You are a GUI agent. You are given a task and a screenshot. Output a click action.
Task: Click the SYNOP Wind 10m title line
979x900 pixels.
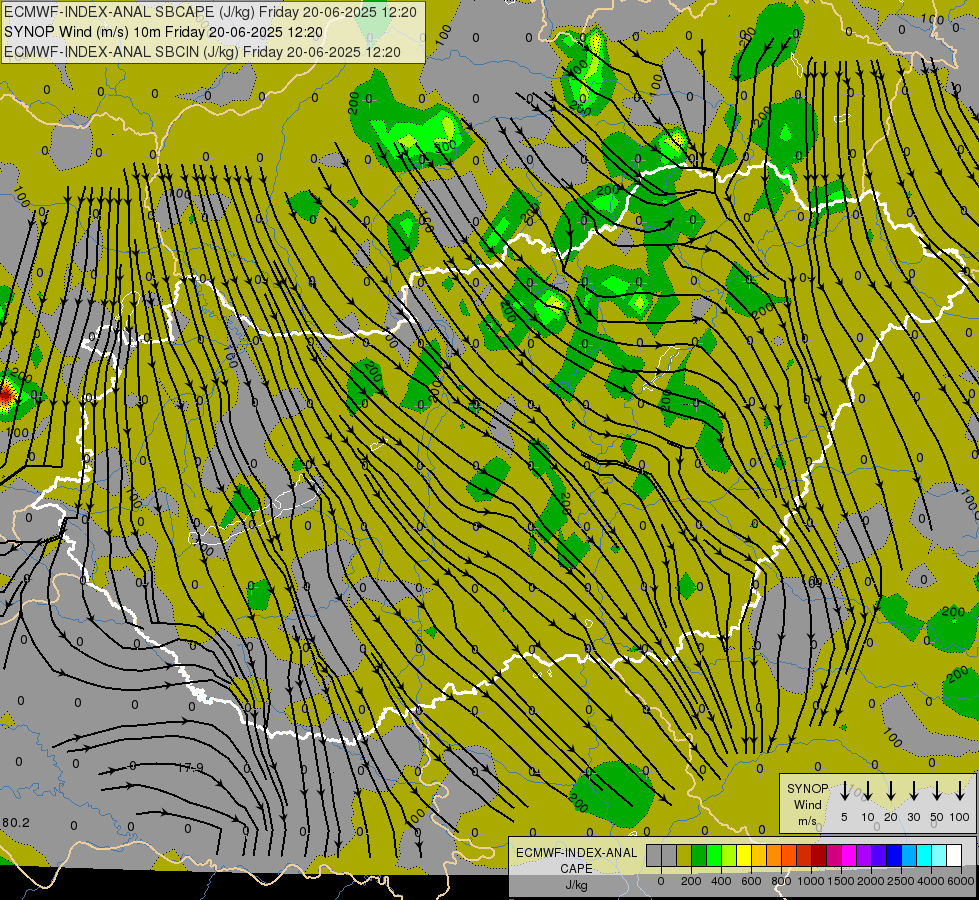pyautogui.click(x=164, y=32)
